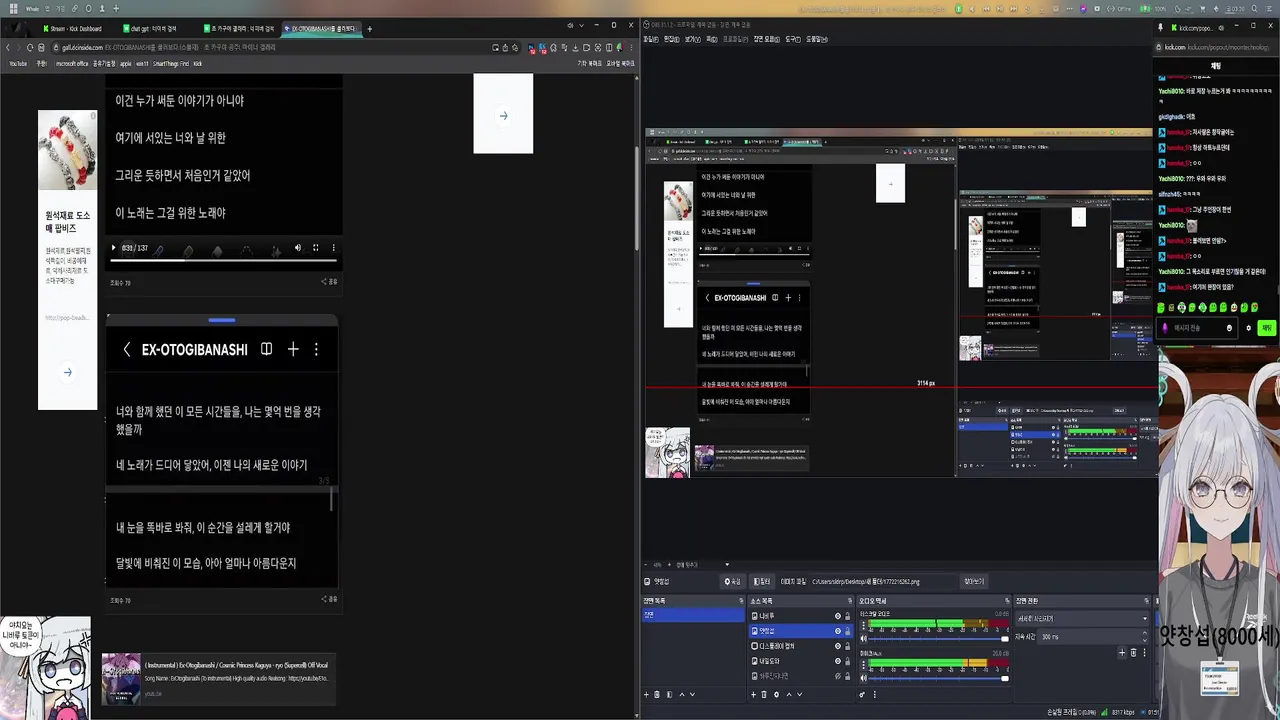The height and width of the screenshot is (720, 1280).
Task: Open Edit menu in OBS
Action: (671, 39)
